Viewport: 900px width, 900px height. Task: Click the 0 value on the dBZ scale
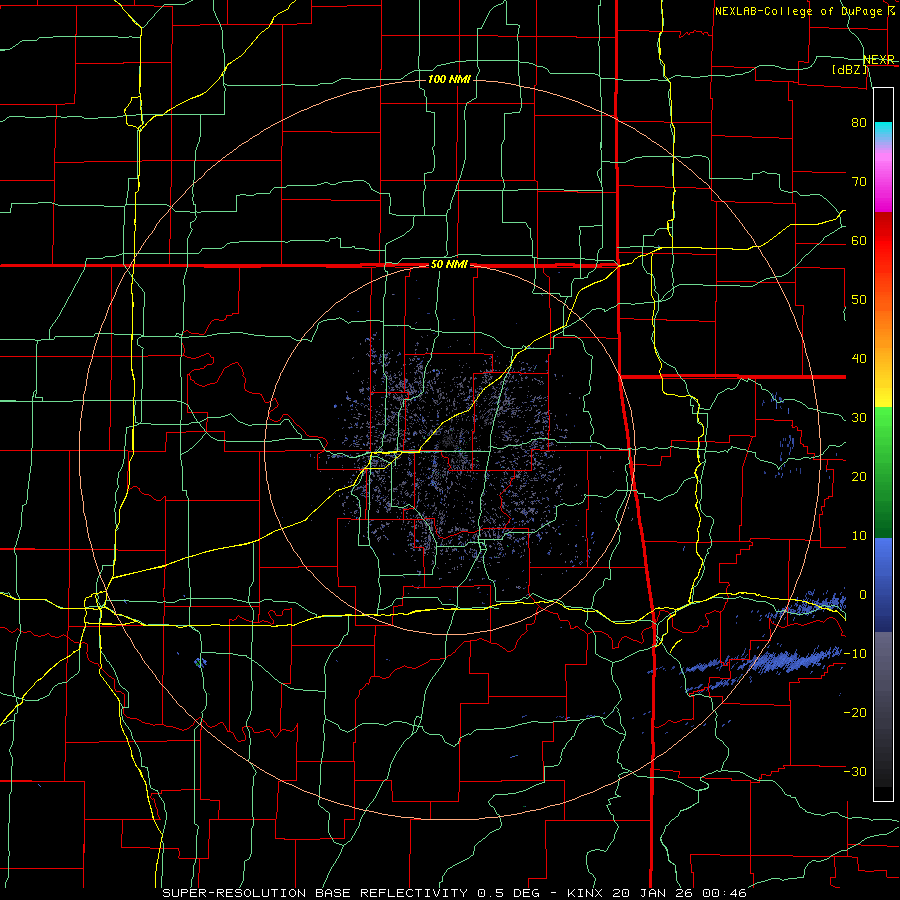point(863,595)
